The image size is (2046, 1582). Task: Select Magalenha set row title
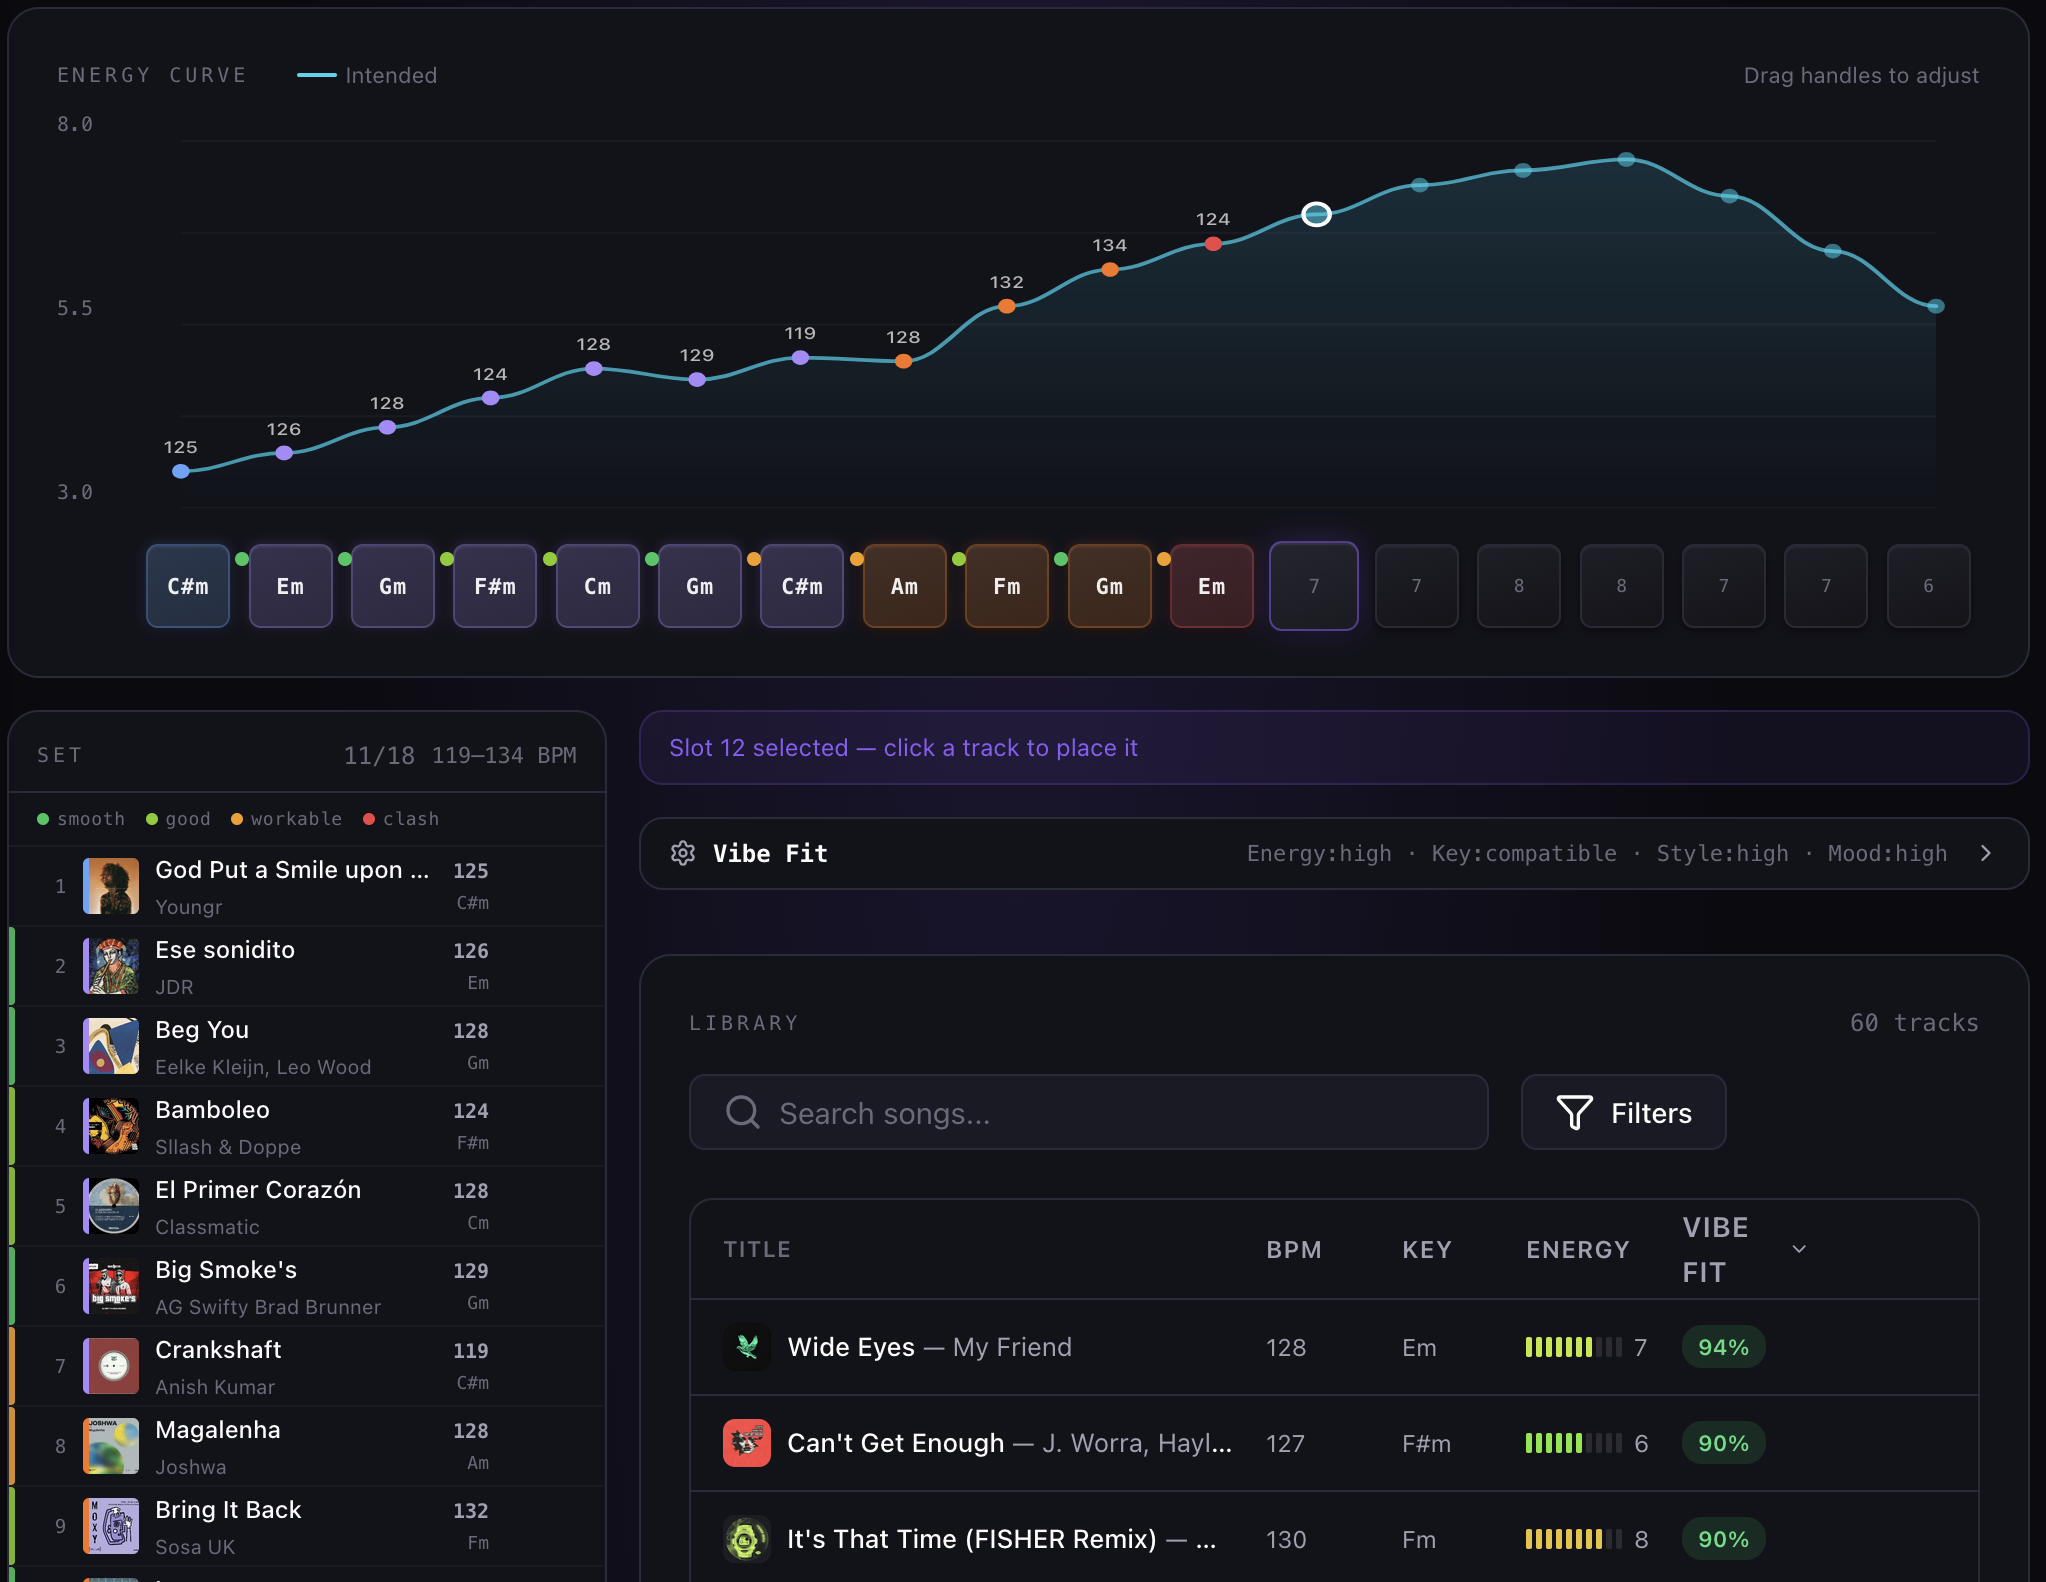click(218, 1430)
